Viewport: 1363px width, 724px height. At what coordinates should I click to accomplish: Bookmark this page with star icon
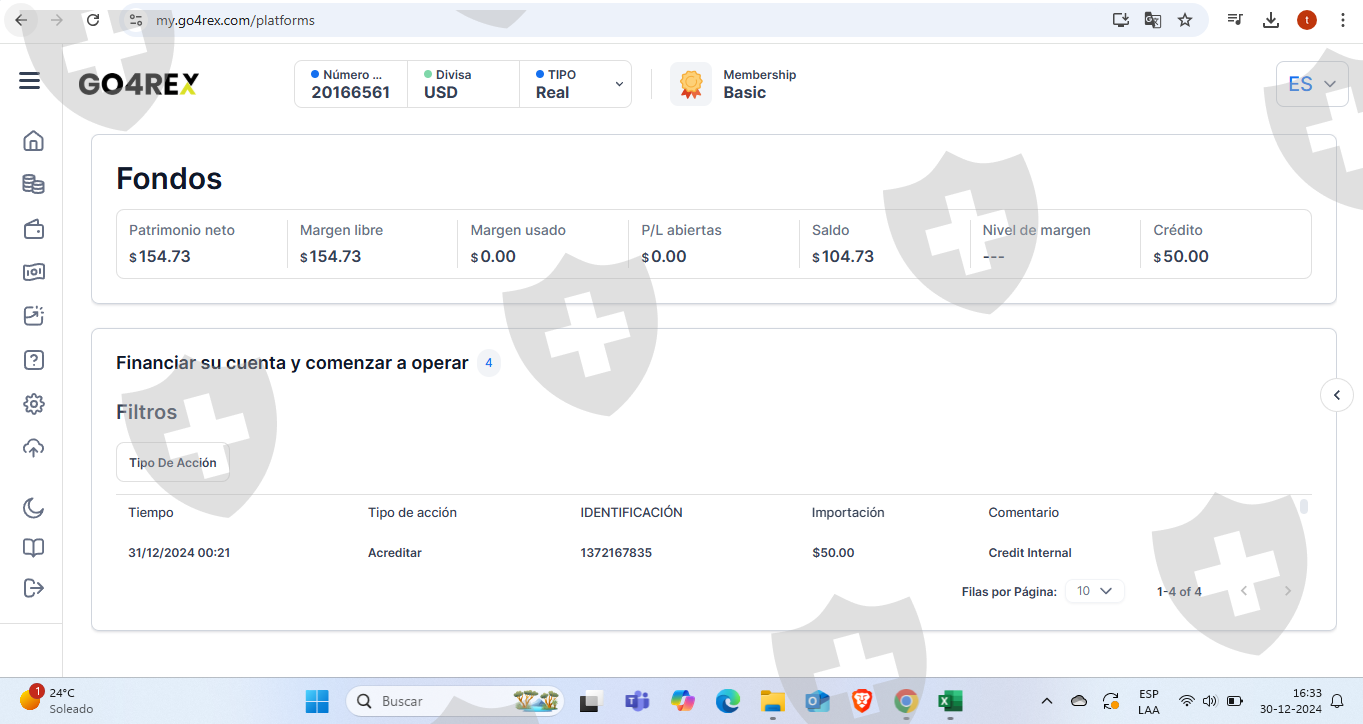pos(1185,20)
